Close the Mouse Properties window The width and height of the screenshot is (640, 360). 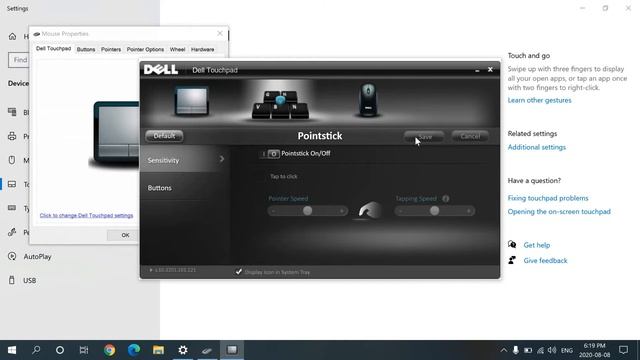pos(220,33)
